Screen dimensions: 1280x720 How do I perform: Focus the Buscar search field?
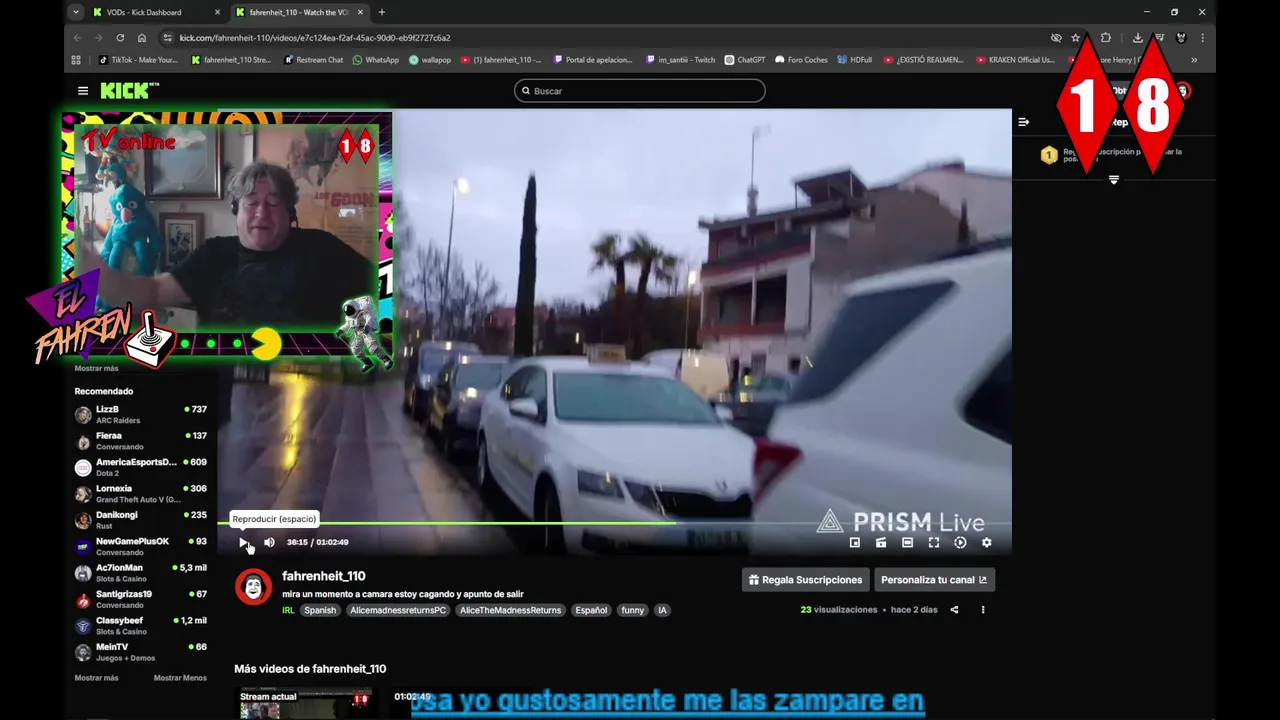[640, 91]
